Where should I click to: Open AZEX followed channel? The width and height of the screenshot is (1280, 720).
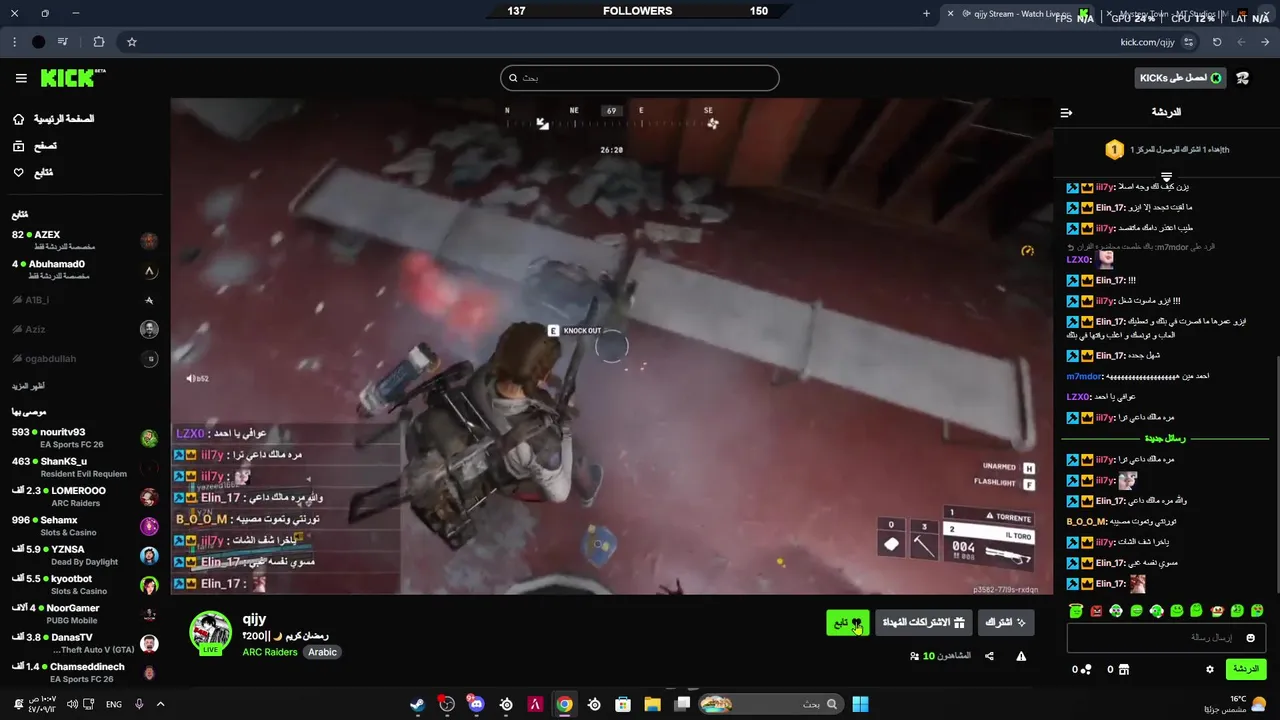(85, 240)
